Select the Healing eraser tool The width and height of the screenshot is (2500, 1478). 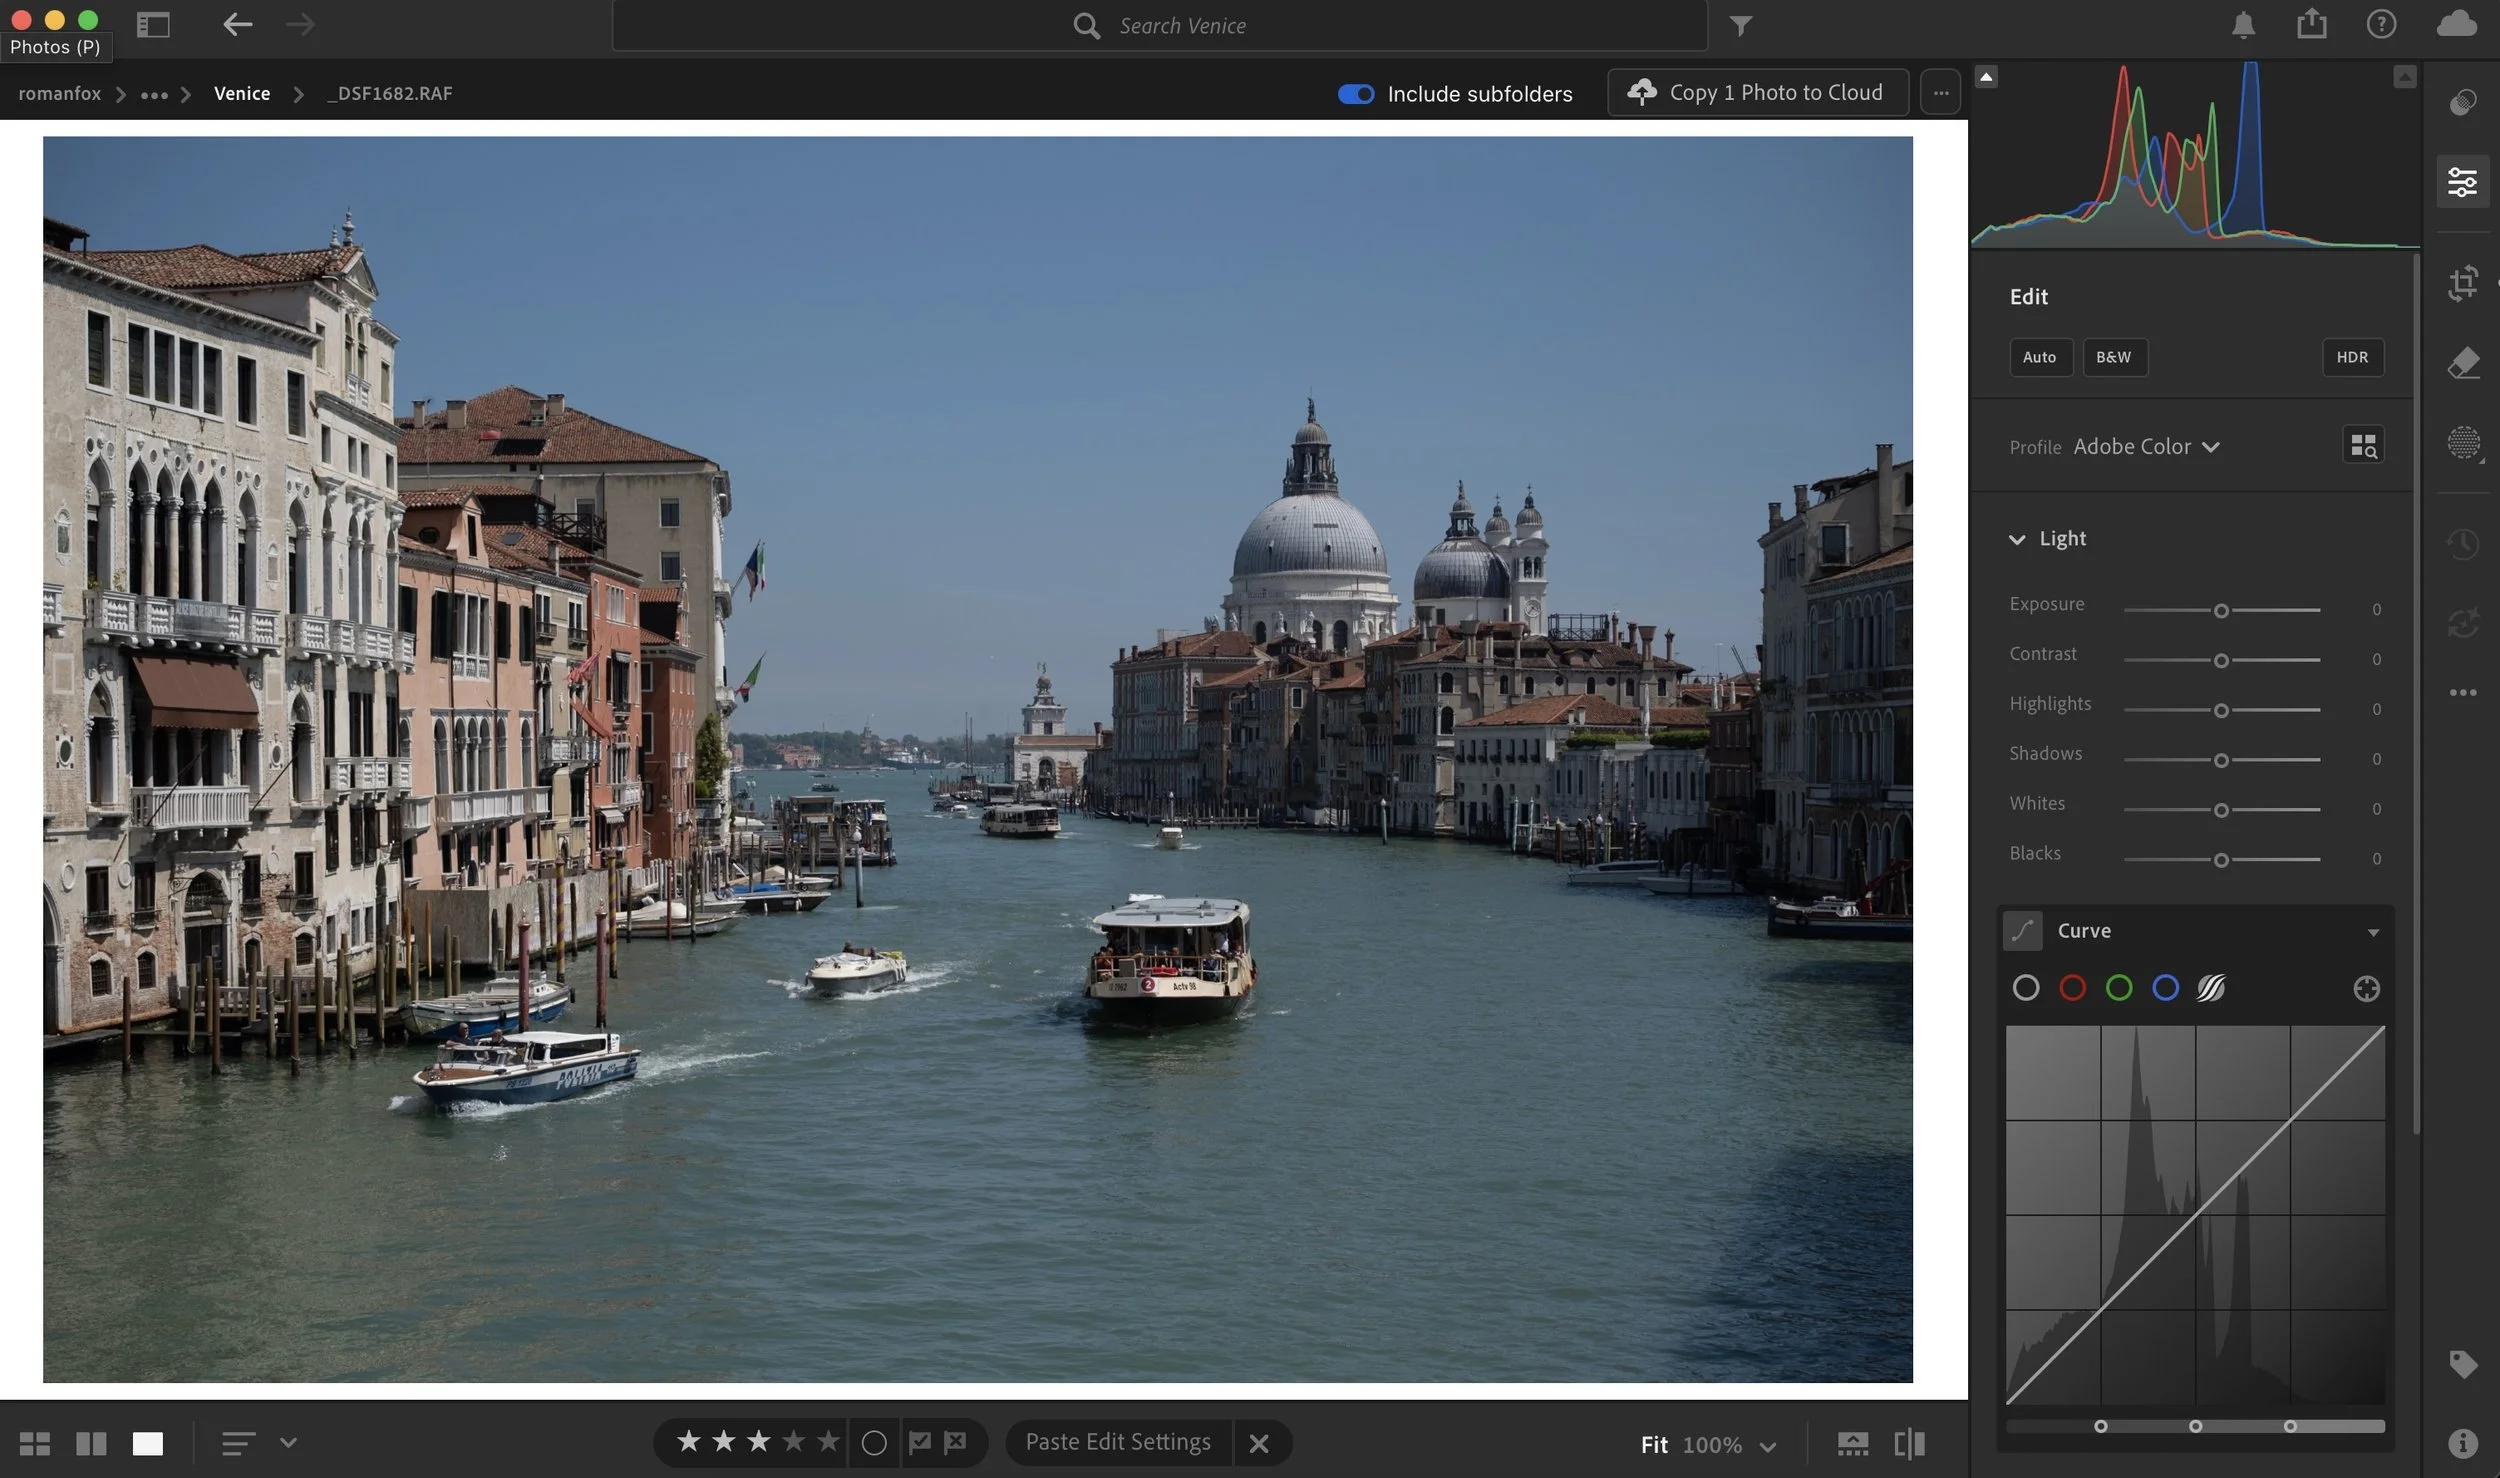click(2463, 363)
